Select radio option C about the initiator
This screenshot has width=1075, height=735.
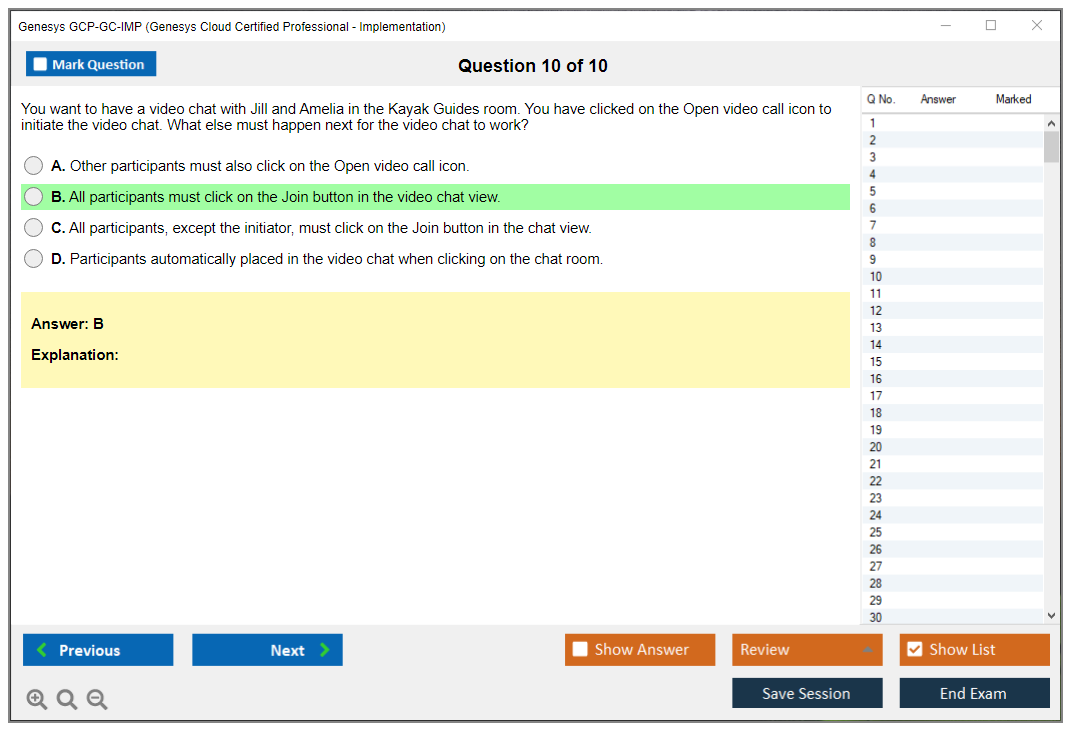(x=34, y=228)
